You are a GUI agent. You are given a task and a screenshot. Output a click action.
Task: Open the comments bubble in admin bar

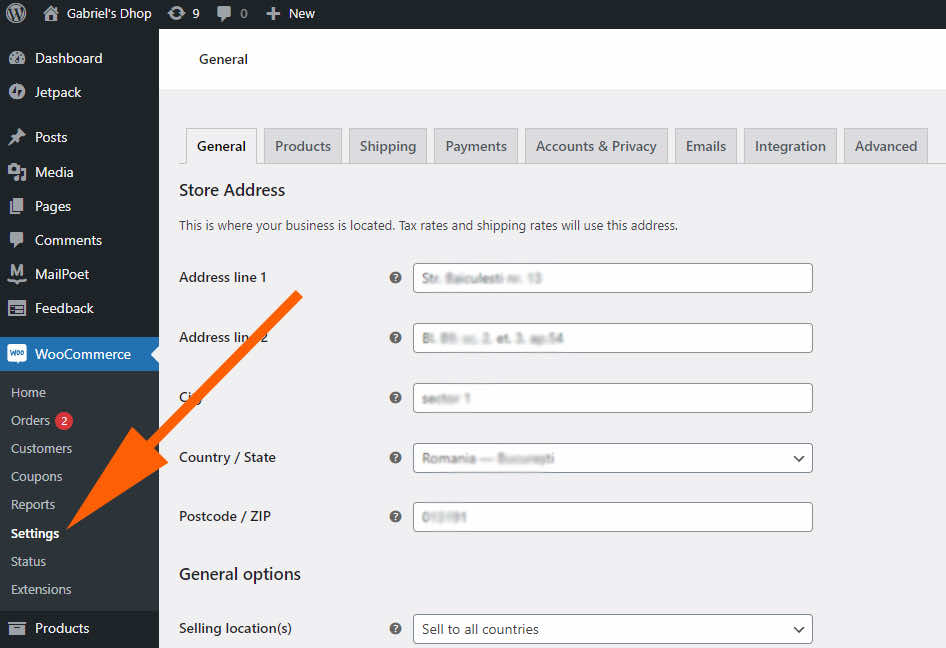(224, 13)
